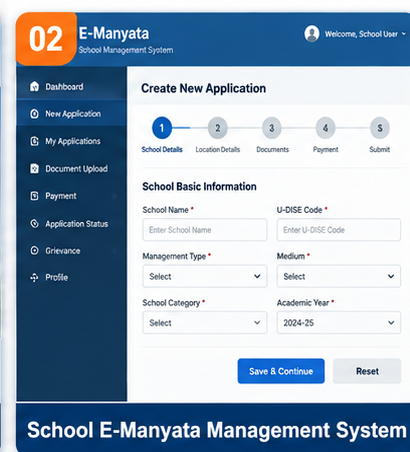Image resolution: width=410 pixels, height=452 pixels.
Task: Jump to step 4 Payment circle
Action: (x=326, y=128)
